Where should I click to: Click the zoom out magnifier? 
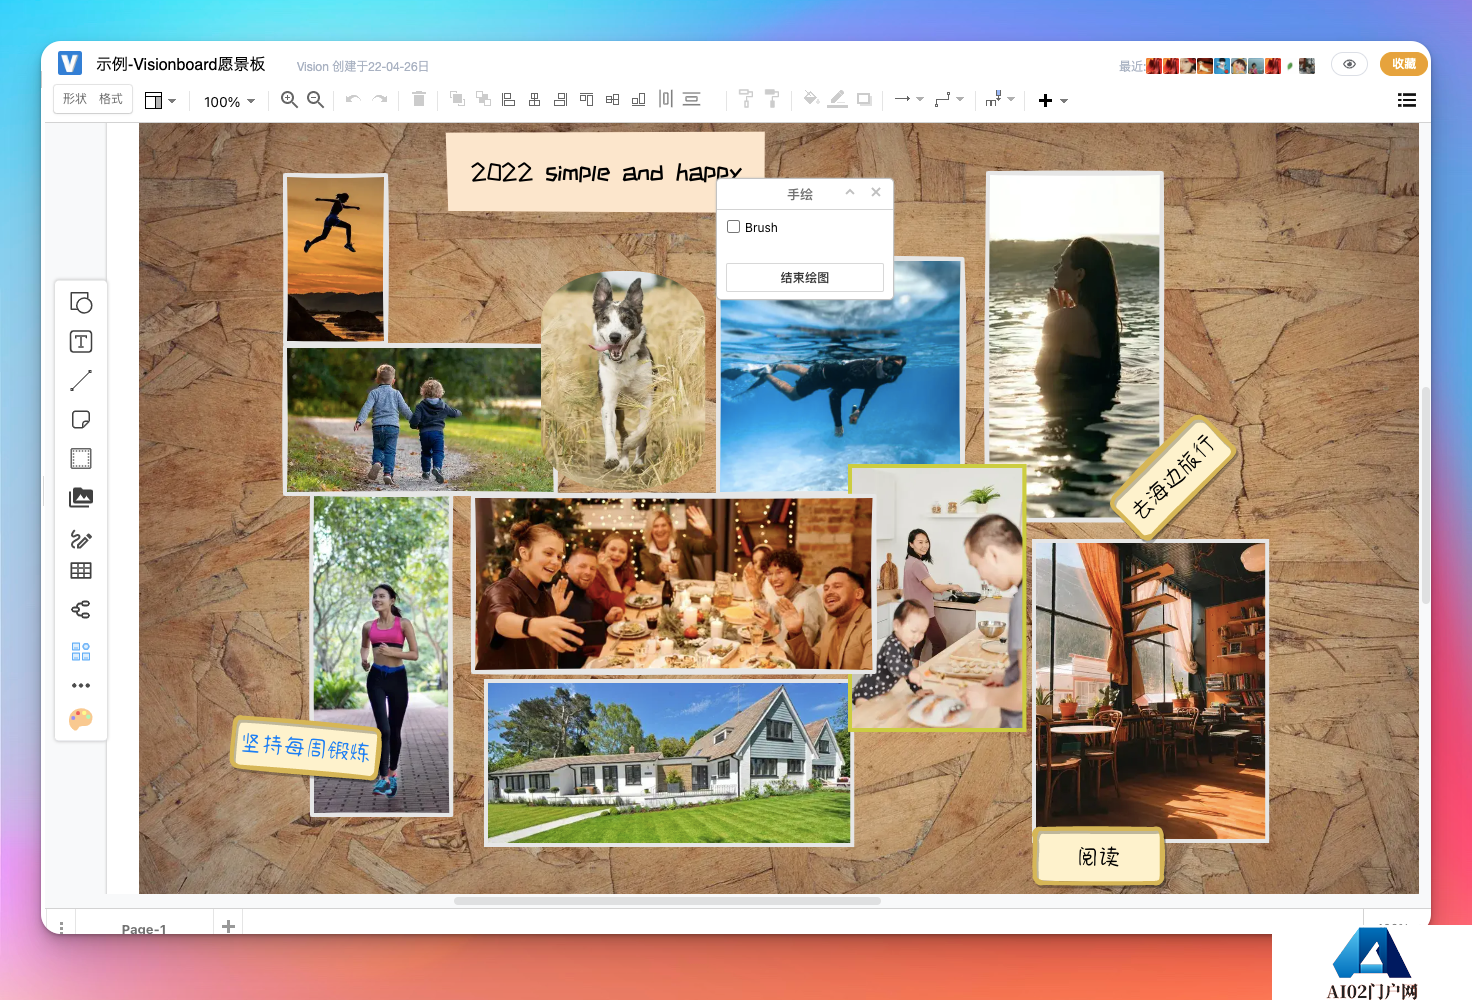coord(315,100)
